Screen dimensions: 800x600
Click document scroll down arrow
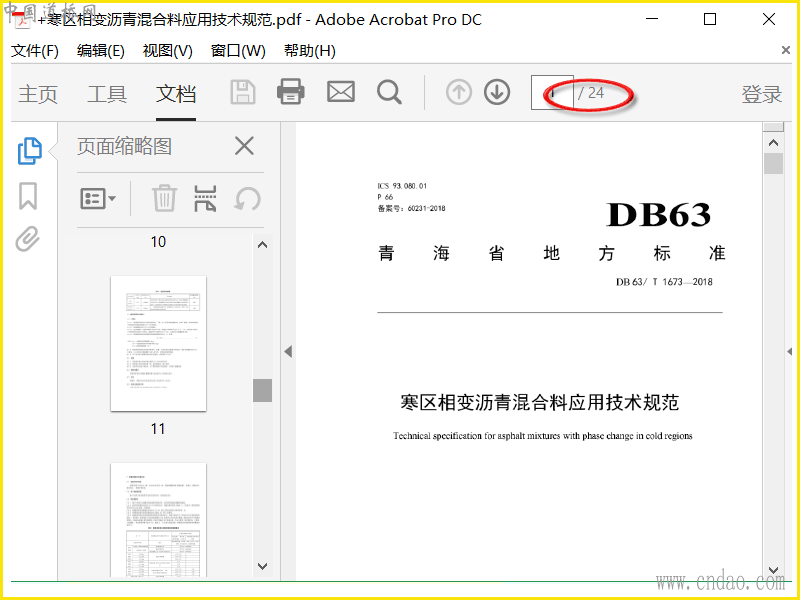point(773,570)
